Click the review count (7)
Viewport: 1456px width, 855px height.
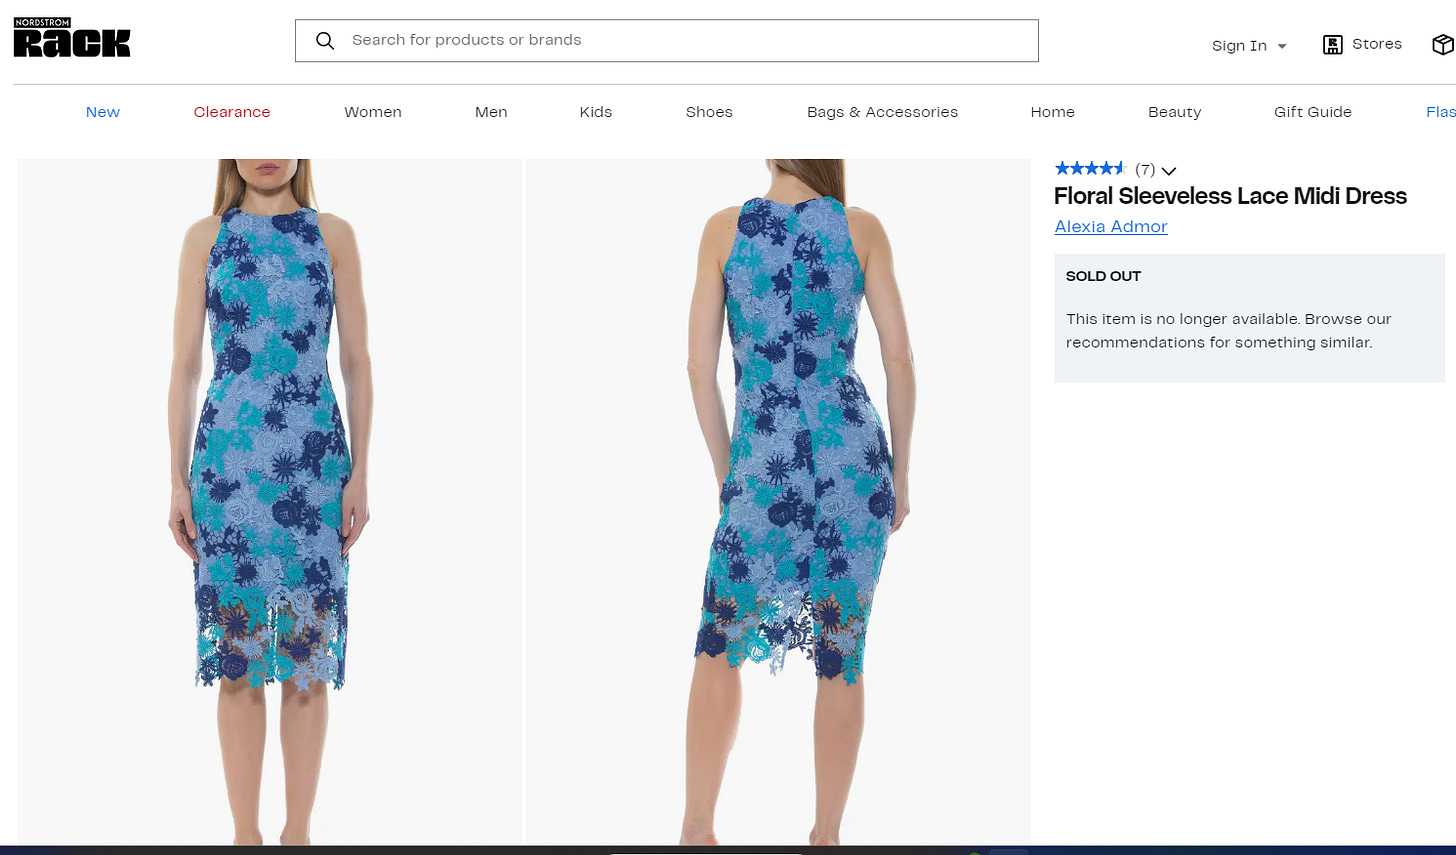[1145, 170]
